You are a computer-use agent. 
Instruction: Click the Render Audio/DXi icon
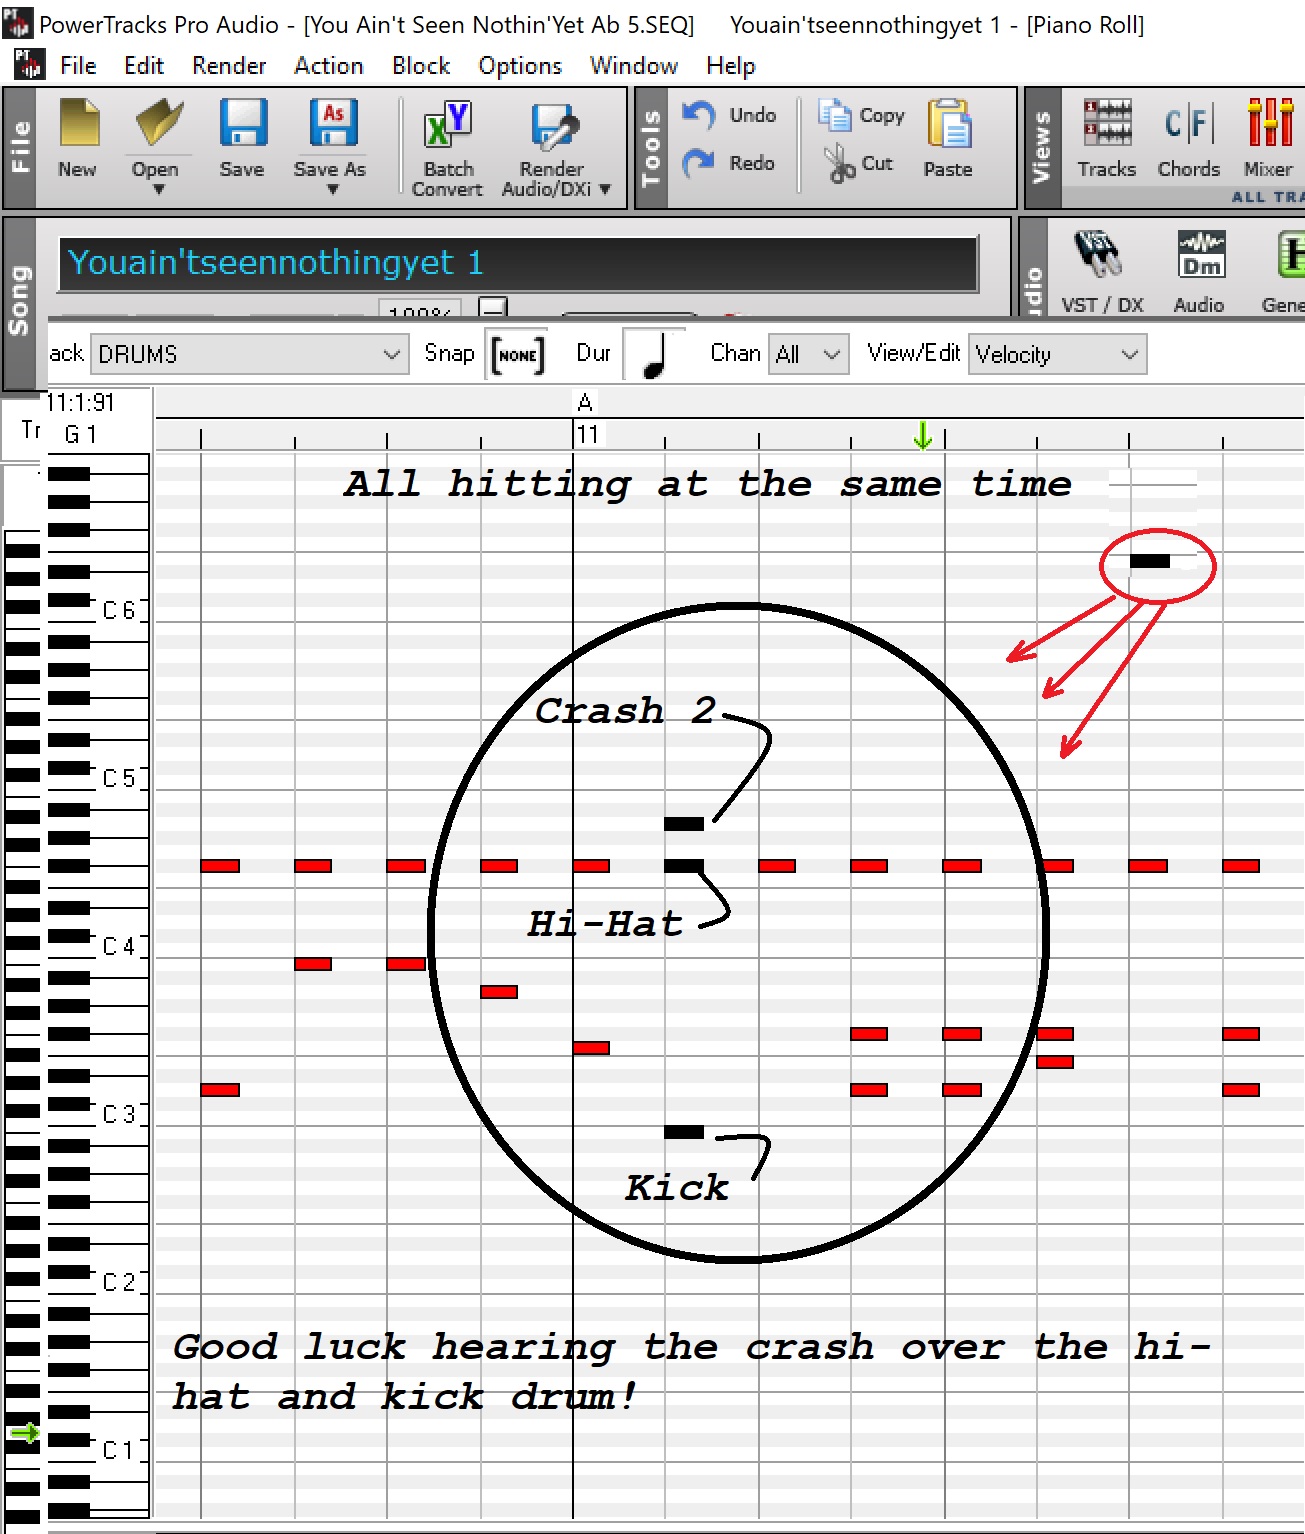553,128
